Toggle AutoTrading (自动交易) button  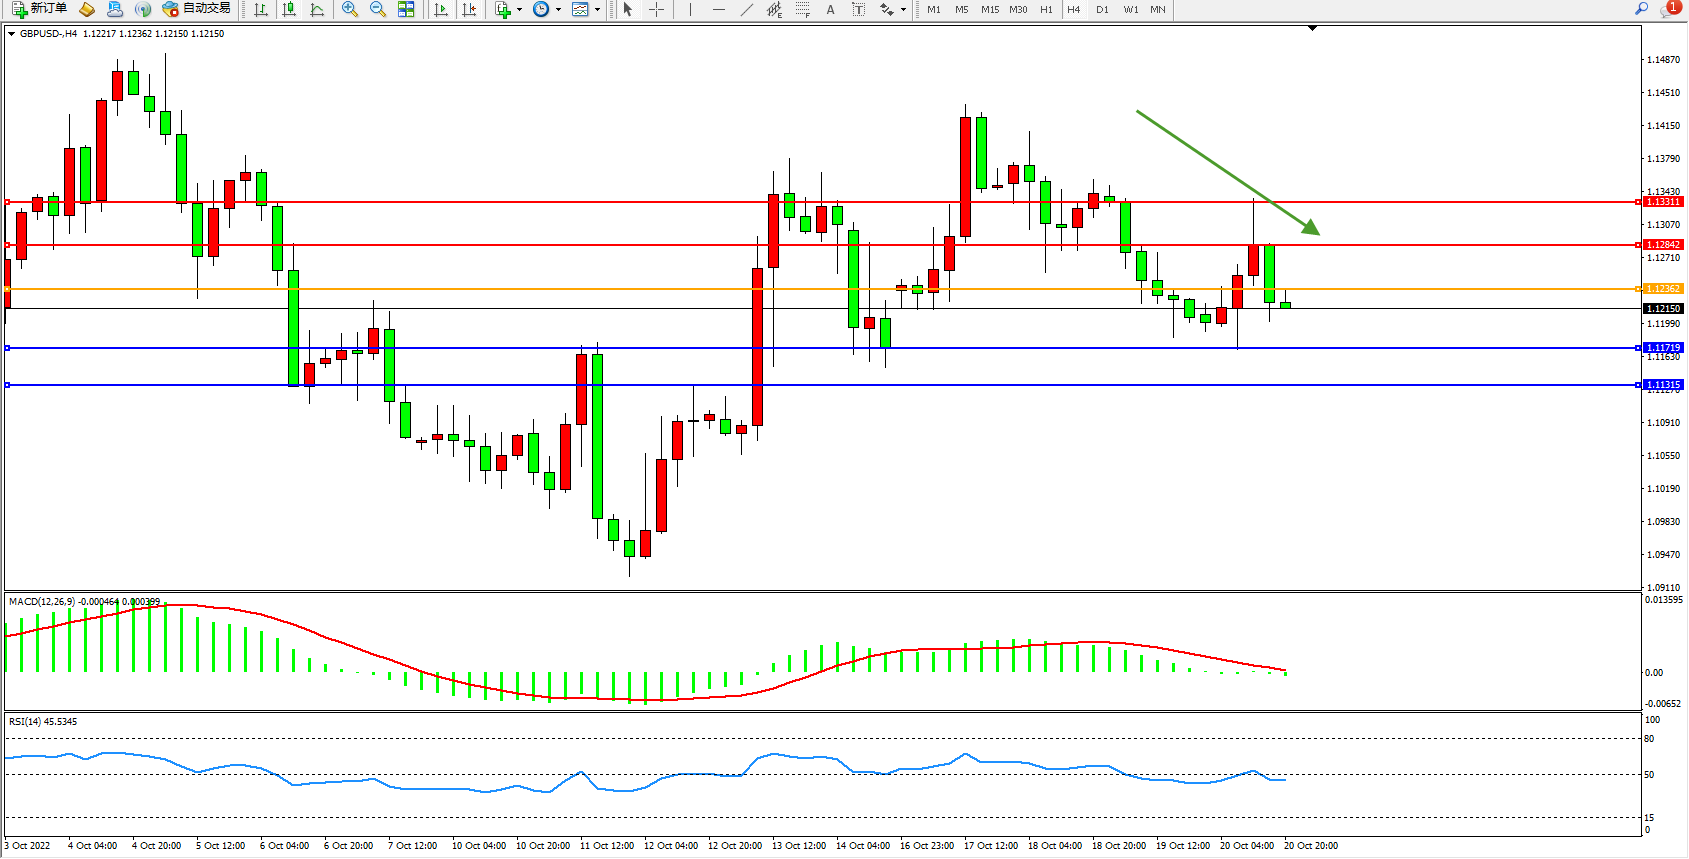coord(197,9)
